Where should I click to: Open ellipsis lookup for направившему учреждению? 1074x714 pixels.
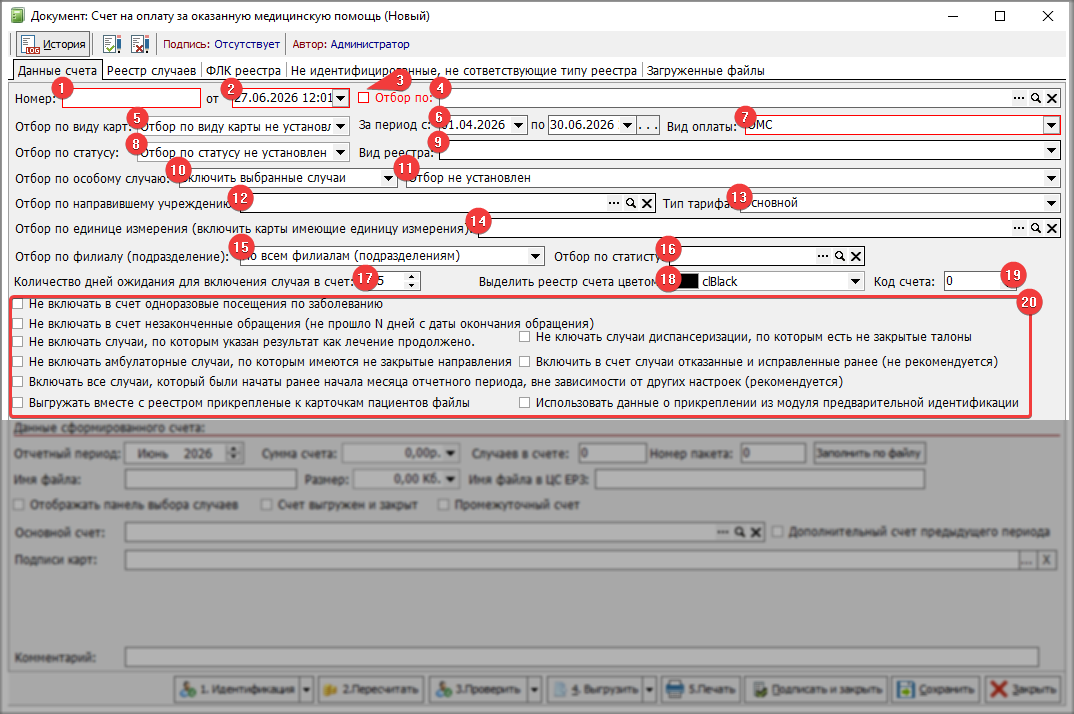(614, 203)
